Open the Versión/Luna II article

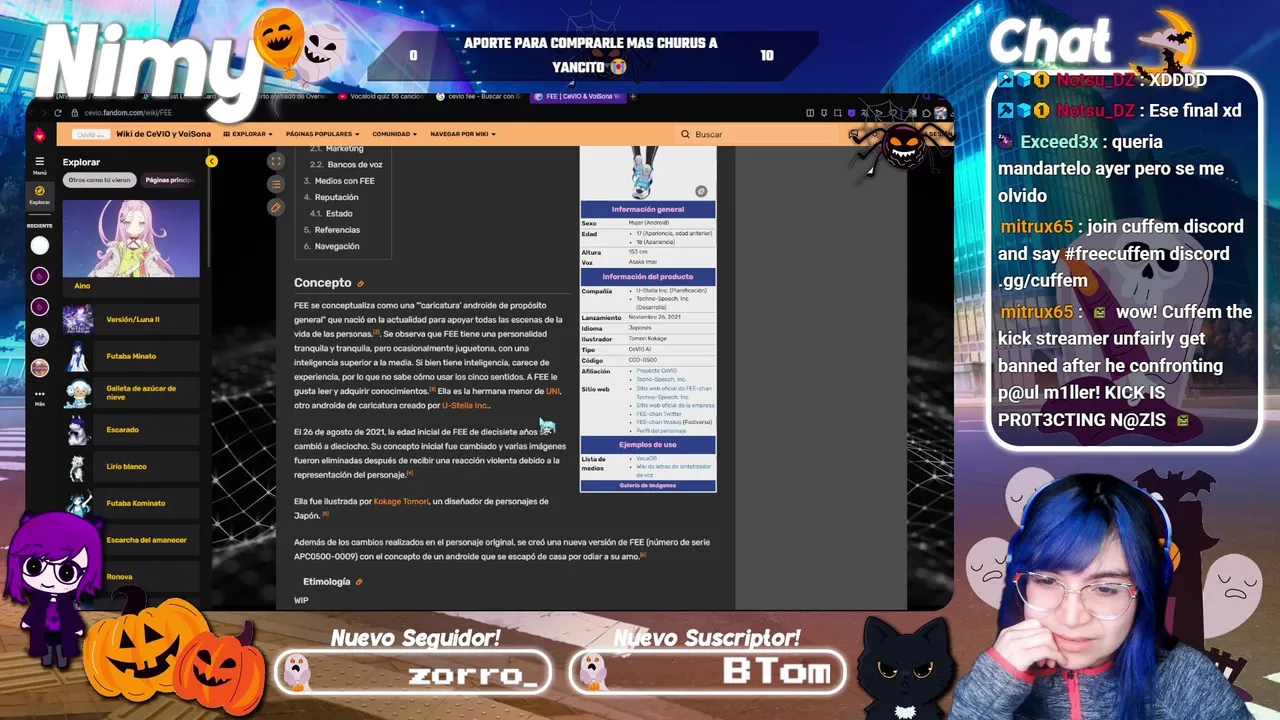point(132,319)
